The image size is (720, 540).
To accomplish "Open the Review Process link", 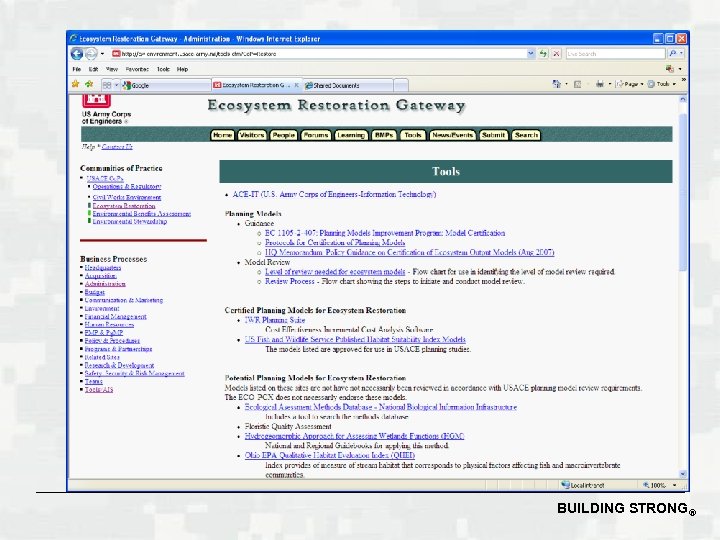I will (x=289, y=281).
